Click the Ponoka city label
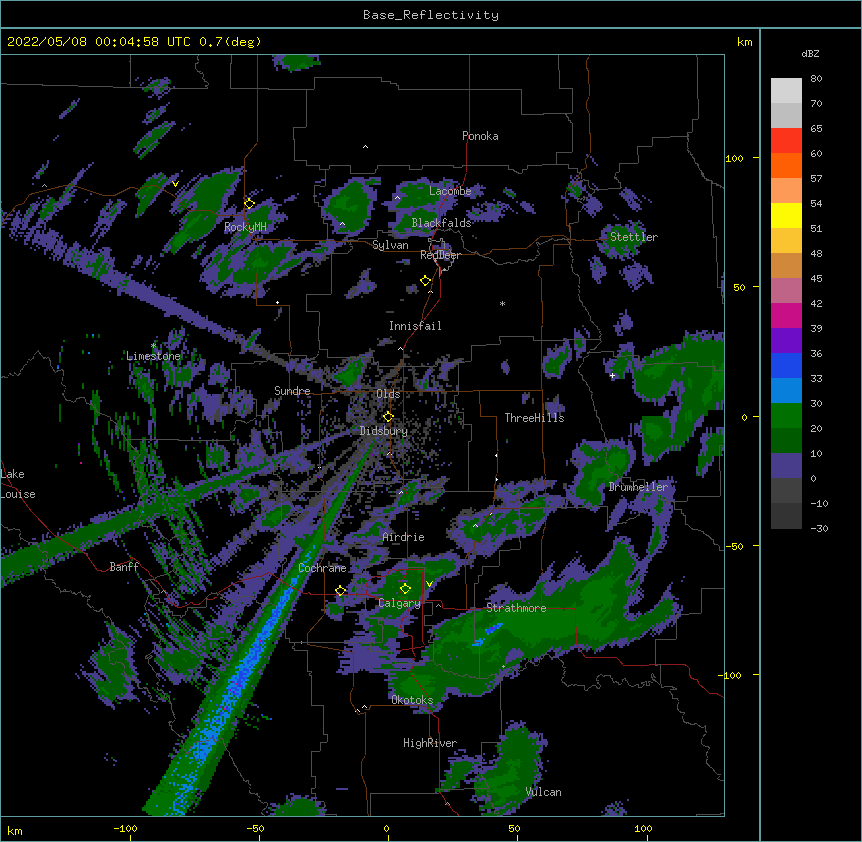 click(480, 136)
